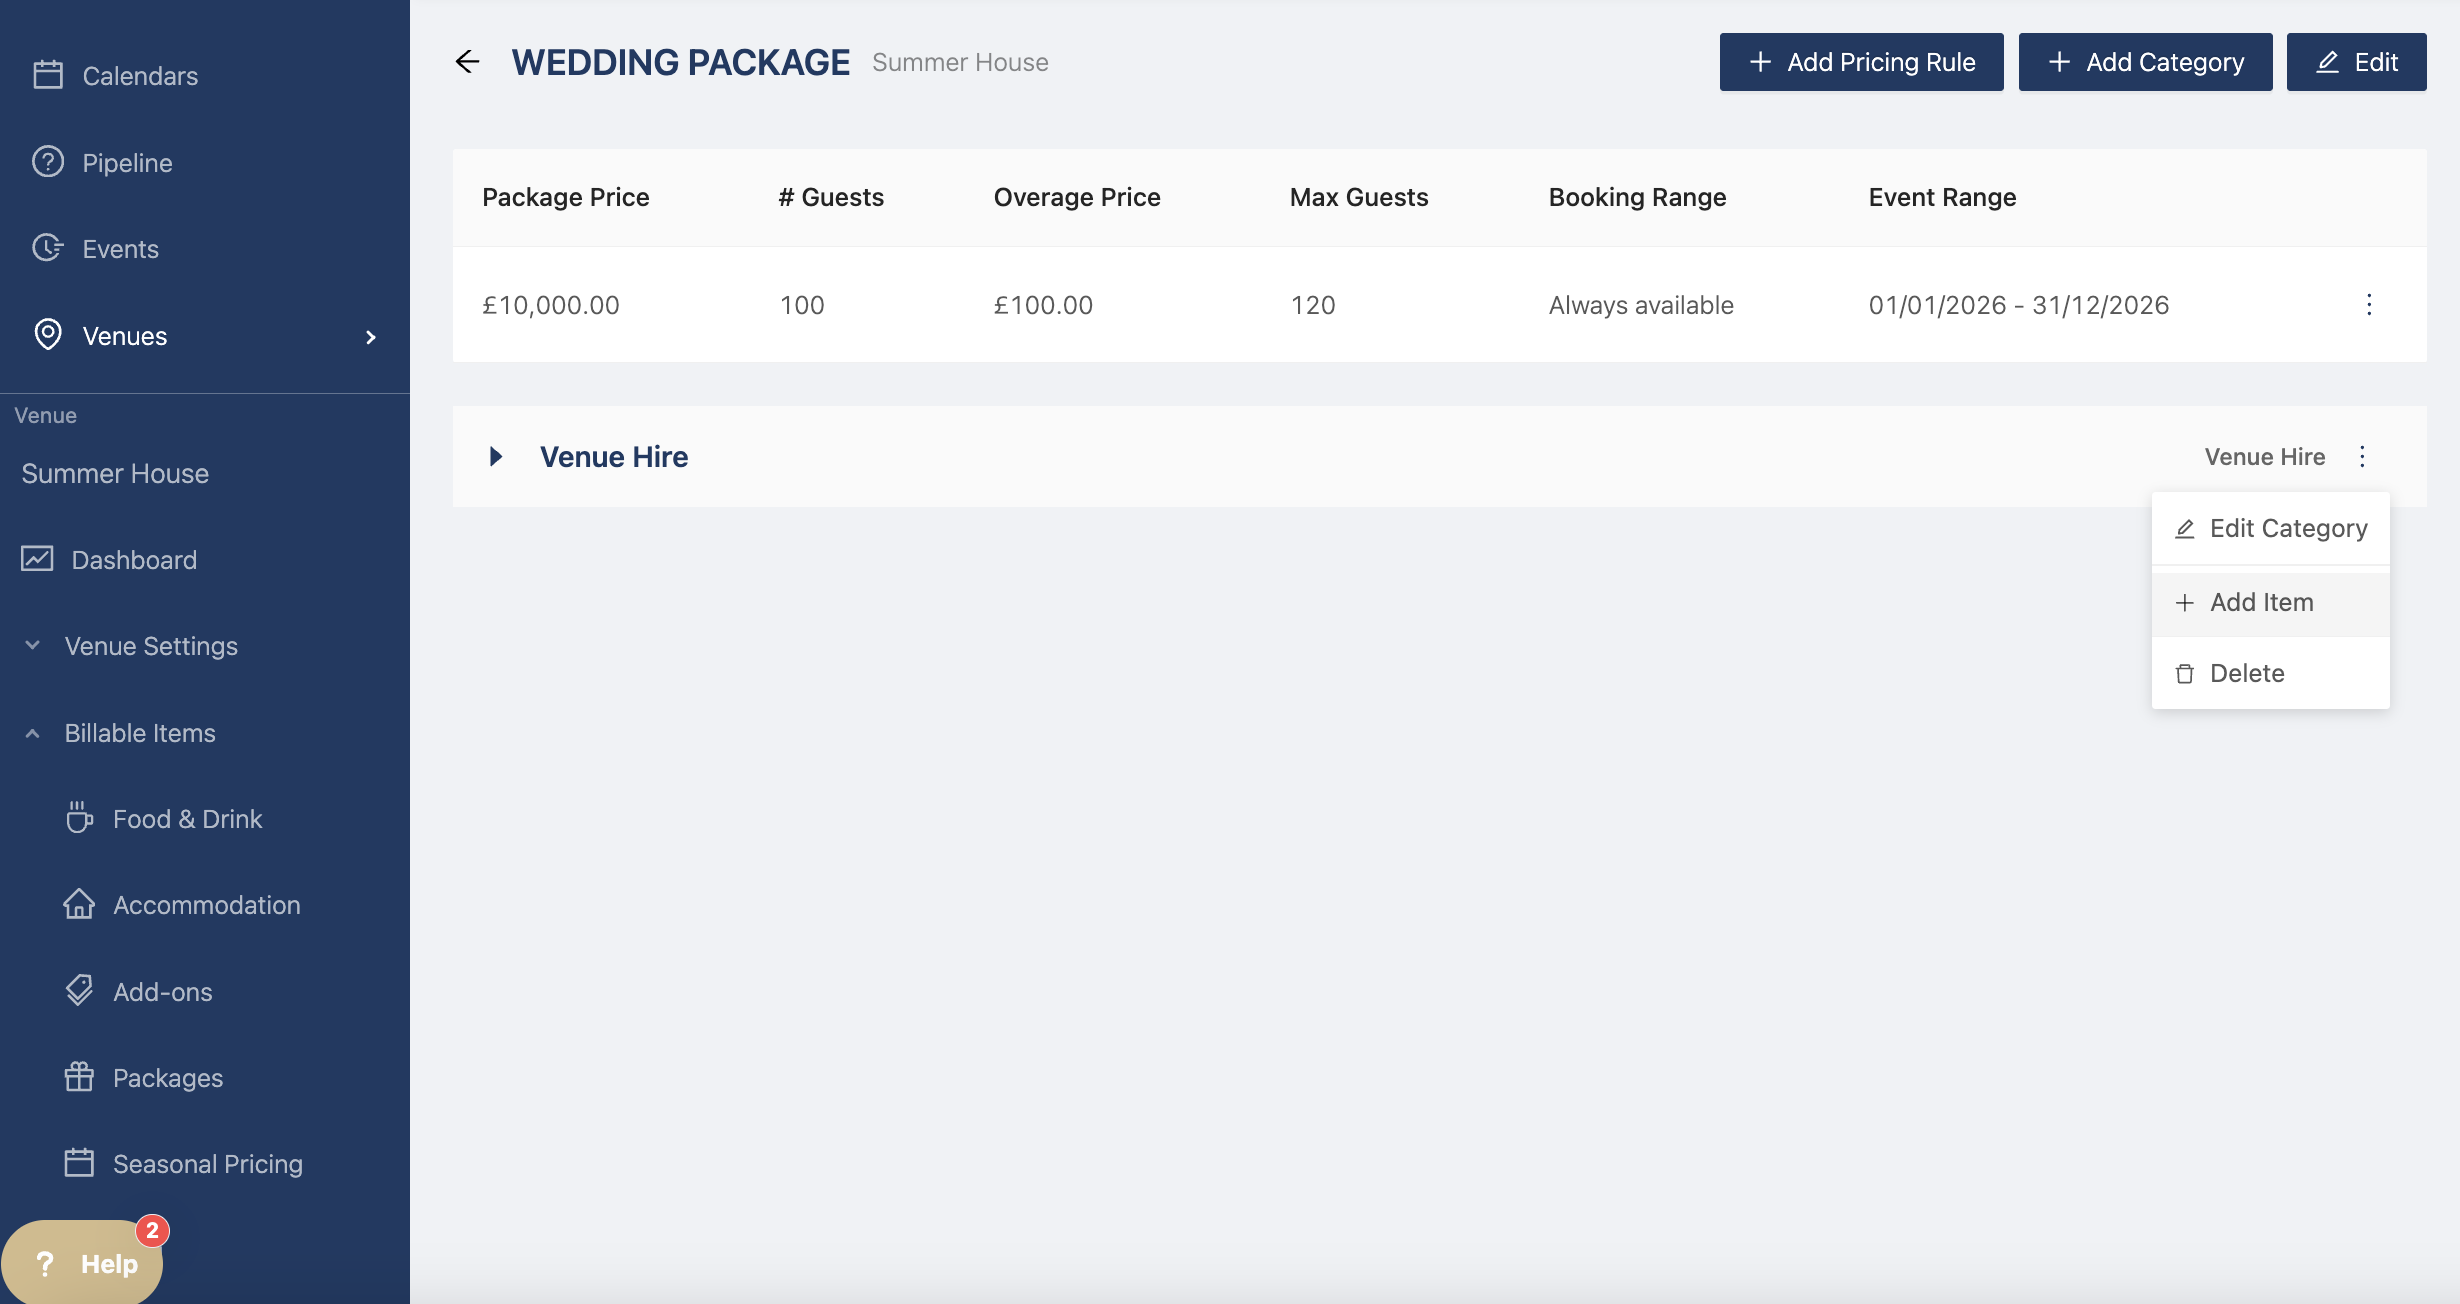This screenshot has height=1304, width=2460.
Task: Click the back arrow beside Wedding Package
Action: coord(467,62)
